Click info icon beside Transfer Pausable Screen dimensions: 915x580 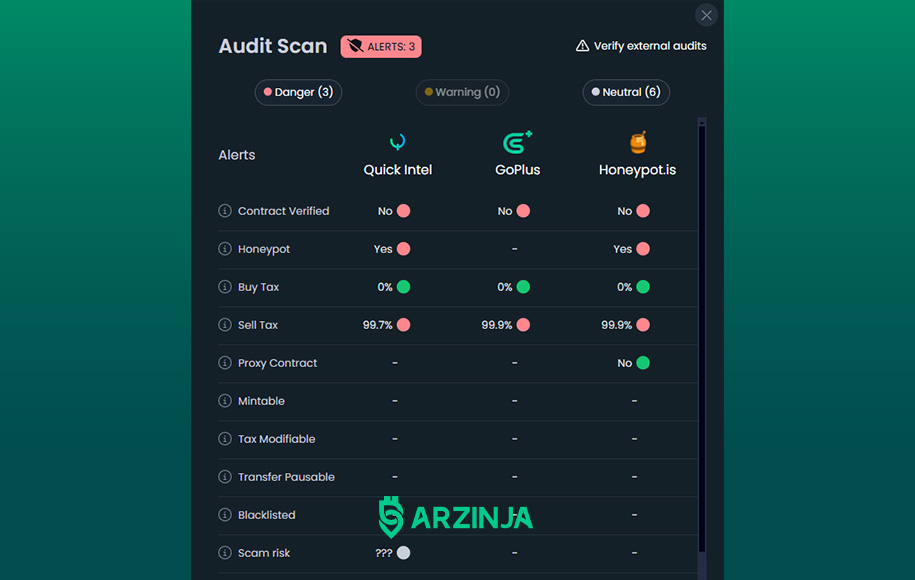[225, 476]
